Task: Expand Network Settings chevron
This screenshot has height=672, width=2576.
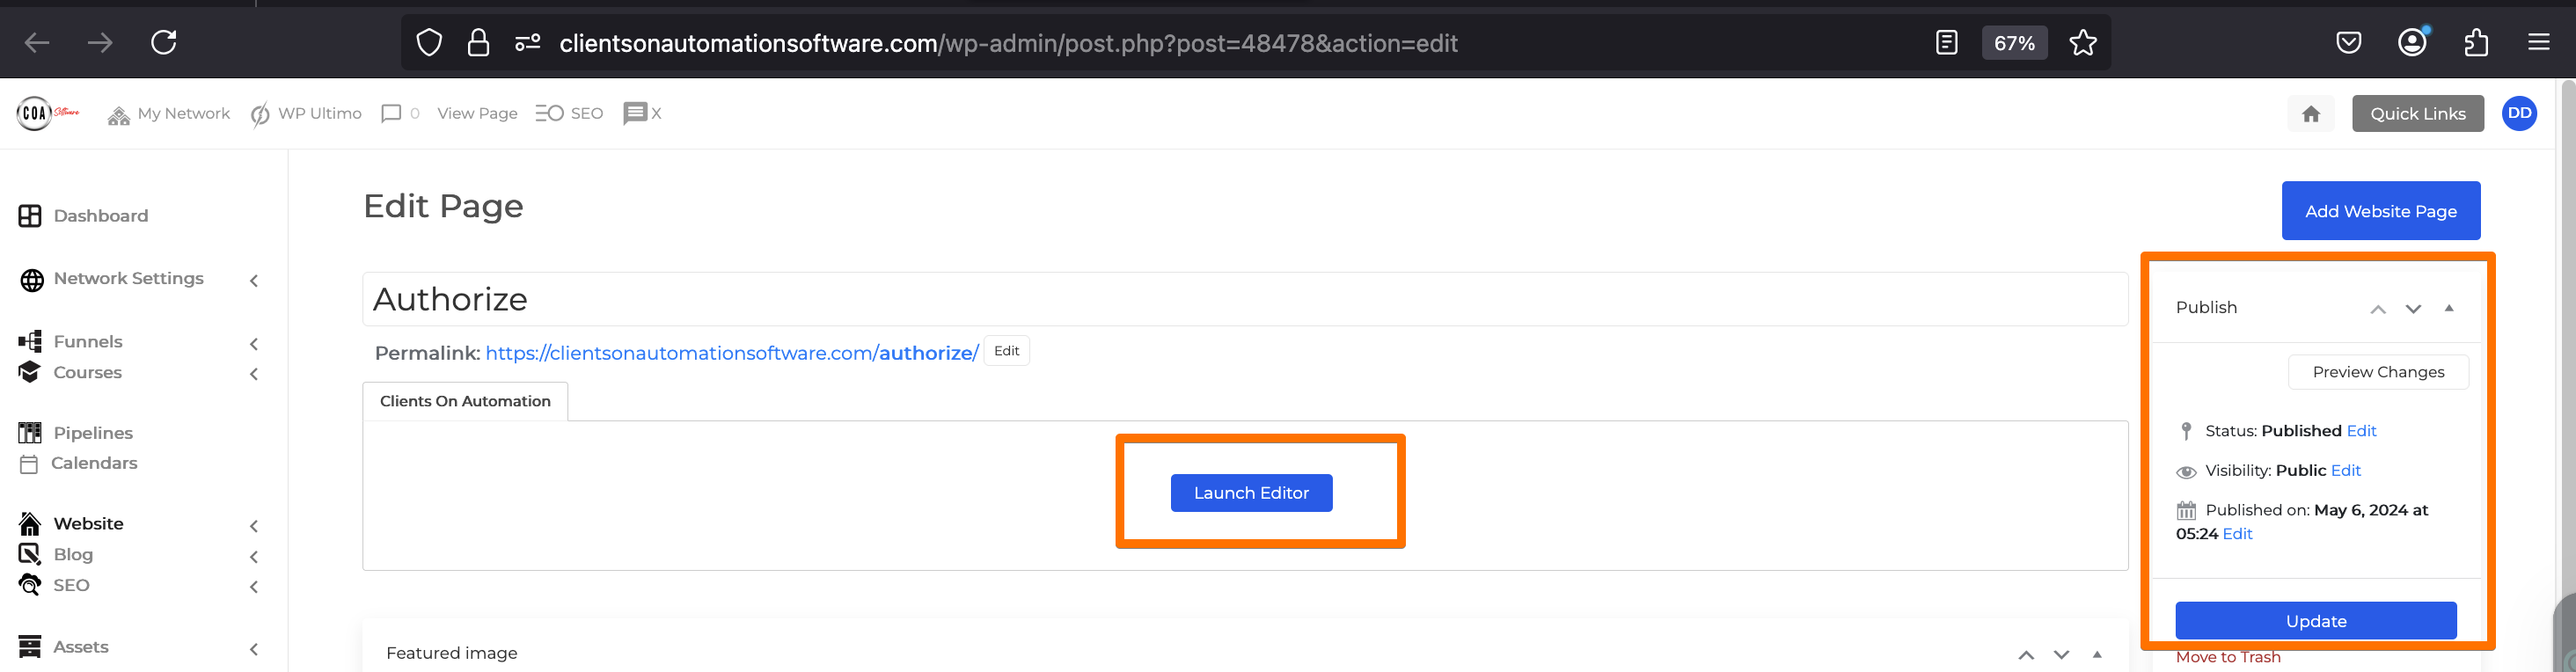Action: tap(254, 281)
